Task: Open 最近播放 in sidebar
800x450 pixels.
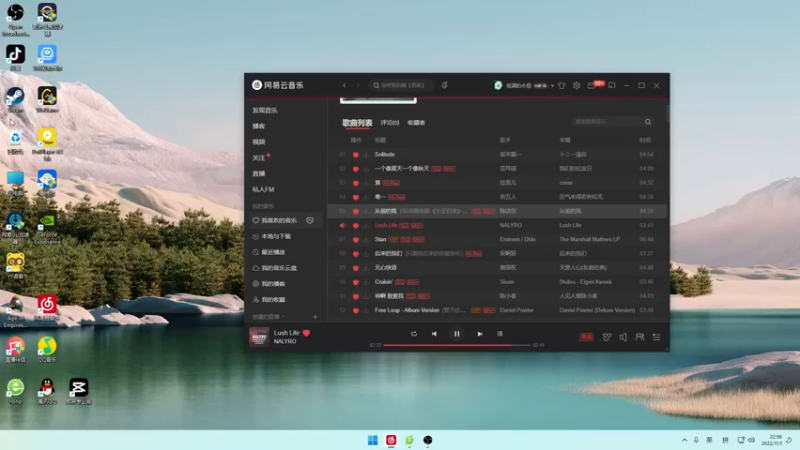Action: point(273,252)
